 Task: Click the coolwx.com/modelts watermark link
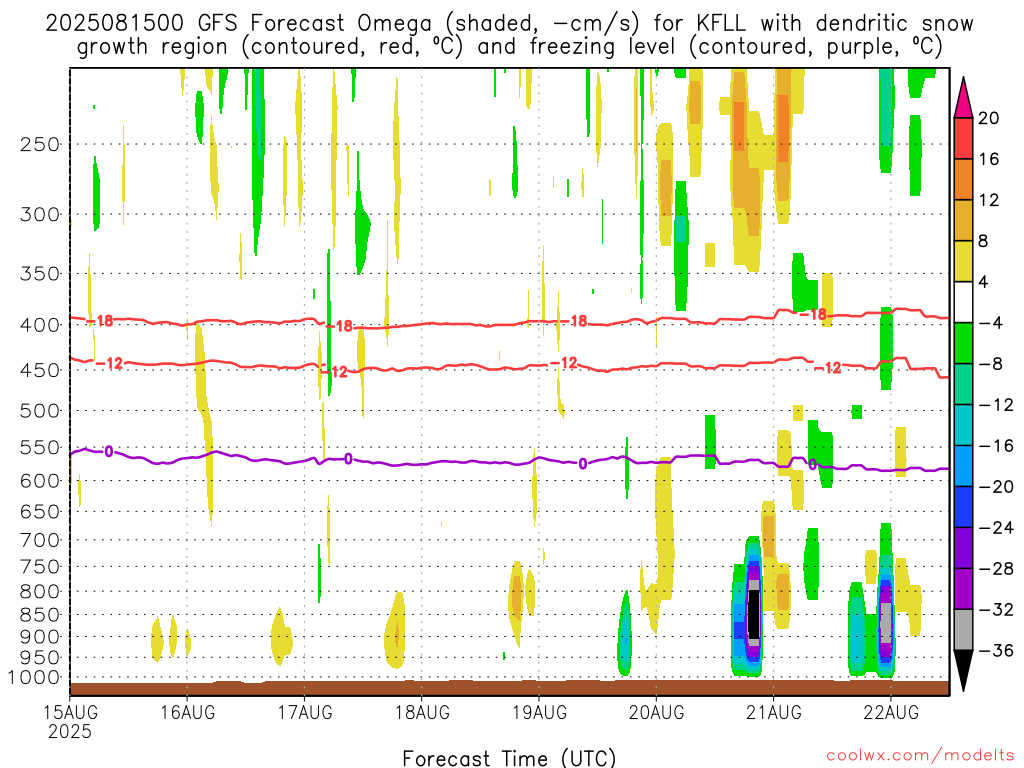pyautogui.click(x=920, y=756)
